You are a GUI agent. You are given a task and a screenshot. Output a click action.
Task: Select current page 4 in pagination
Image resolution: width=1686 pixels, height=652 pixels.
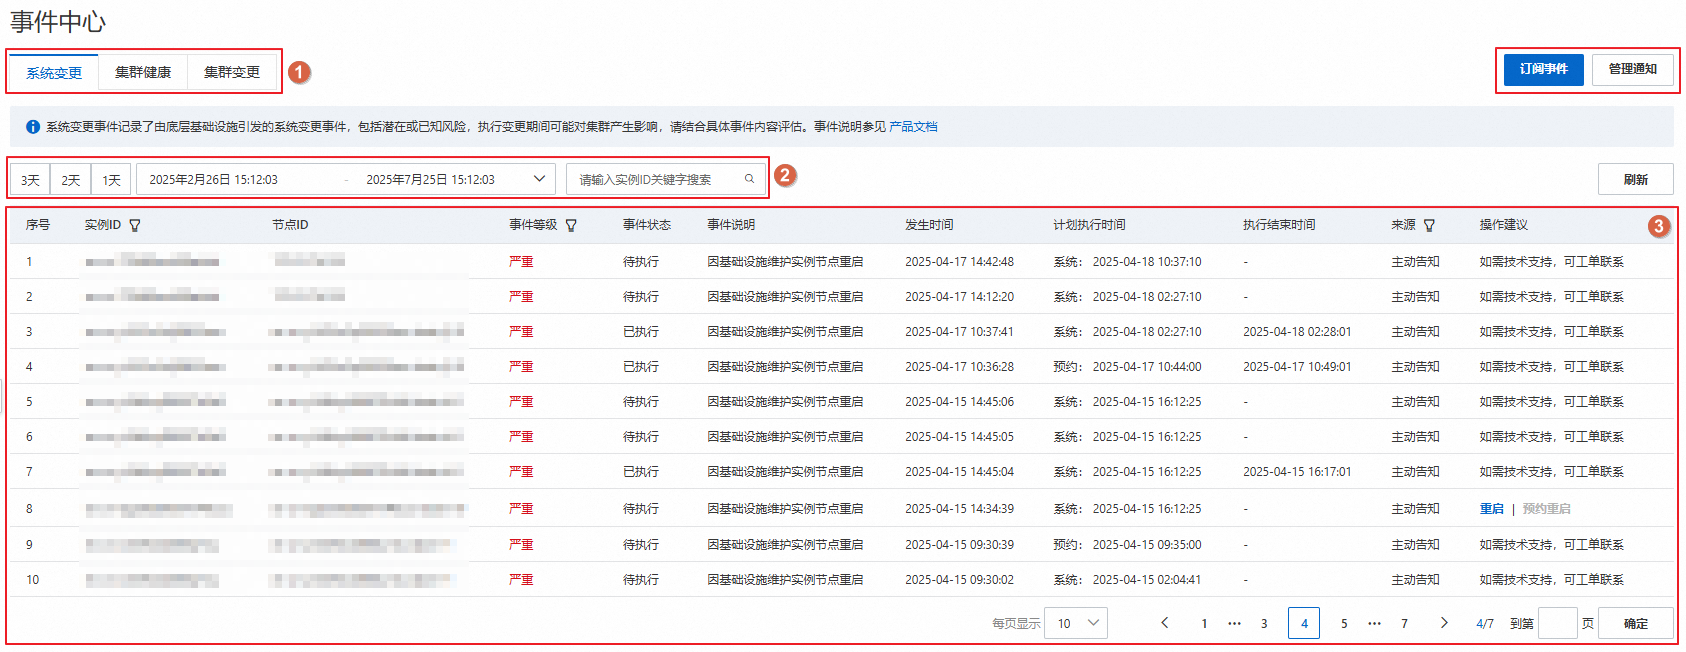(1304, 623)
